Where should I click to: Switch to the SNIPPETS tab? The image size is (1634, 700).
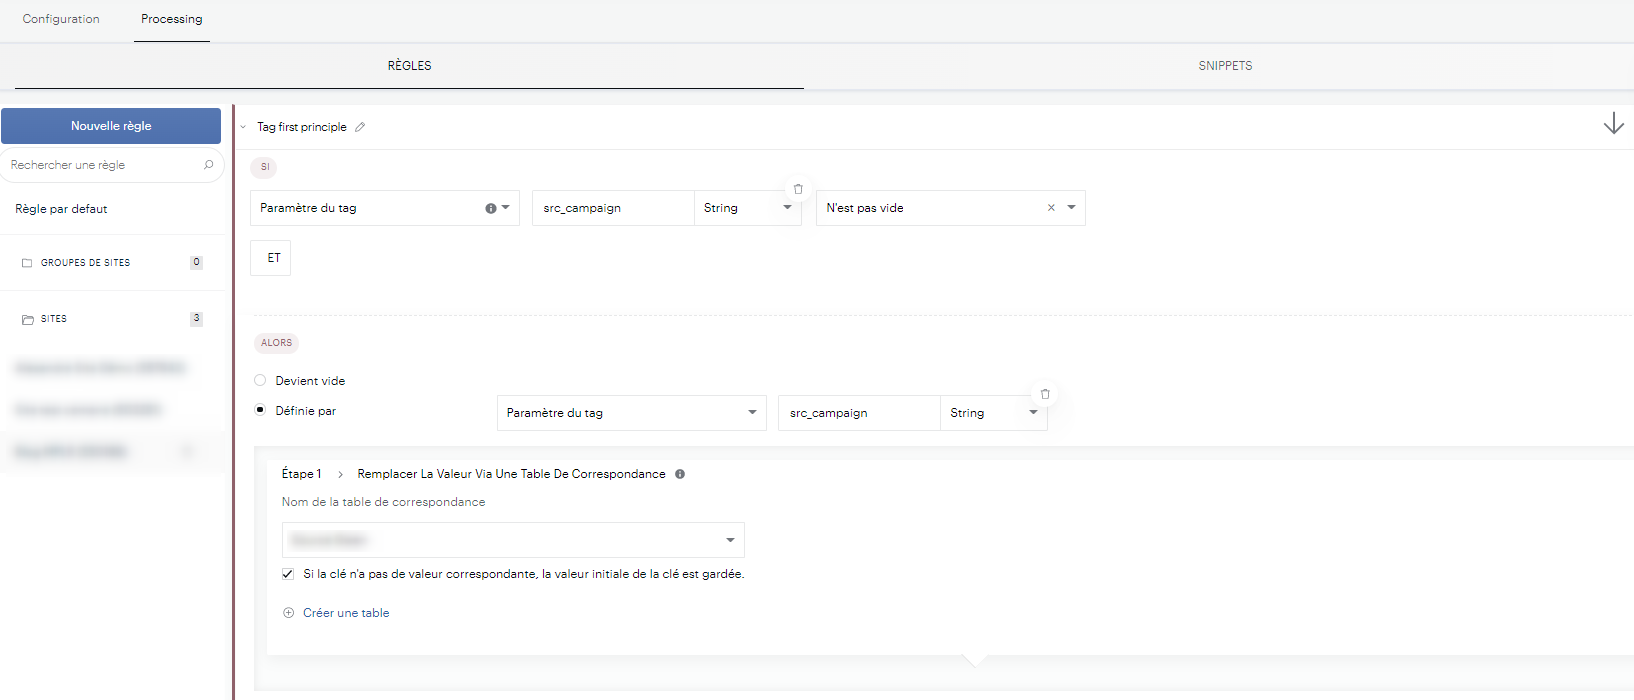[x=1225, y=66]
